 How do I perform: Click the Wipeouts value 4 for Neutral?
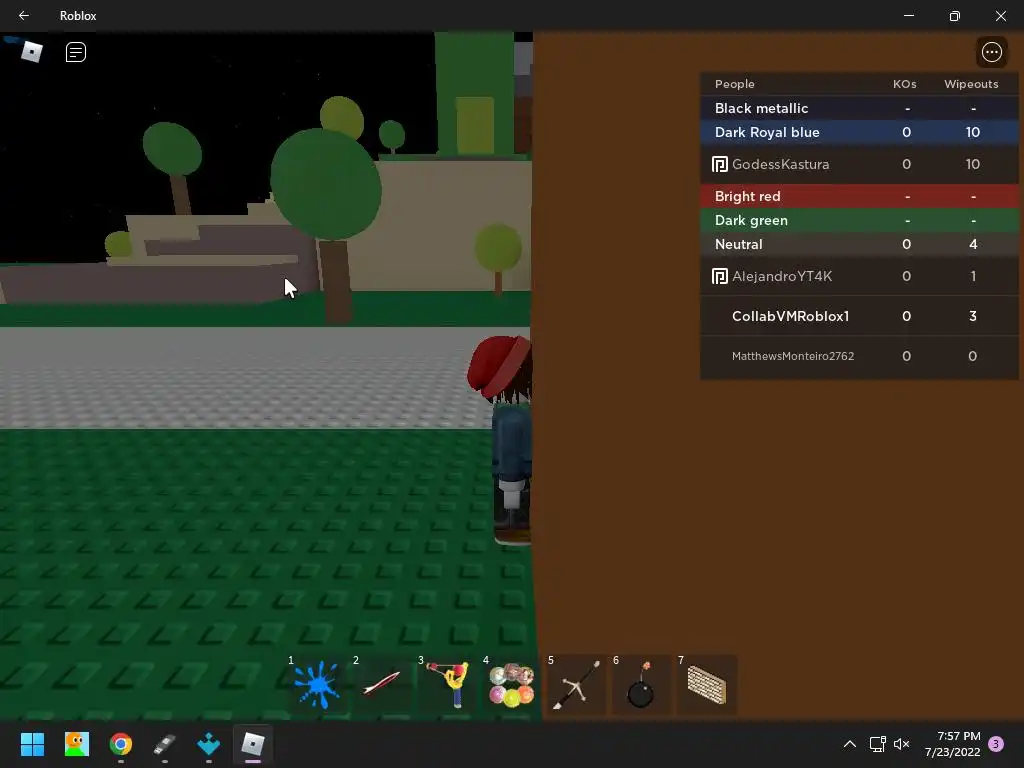[973, 244]
